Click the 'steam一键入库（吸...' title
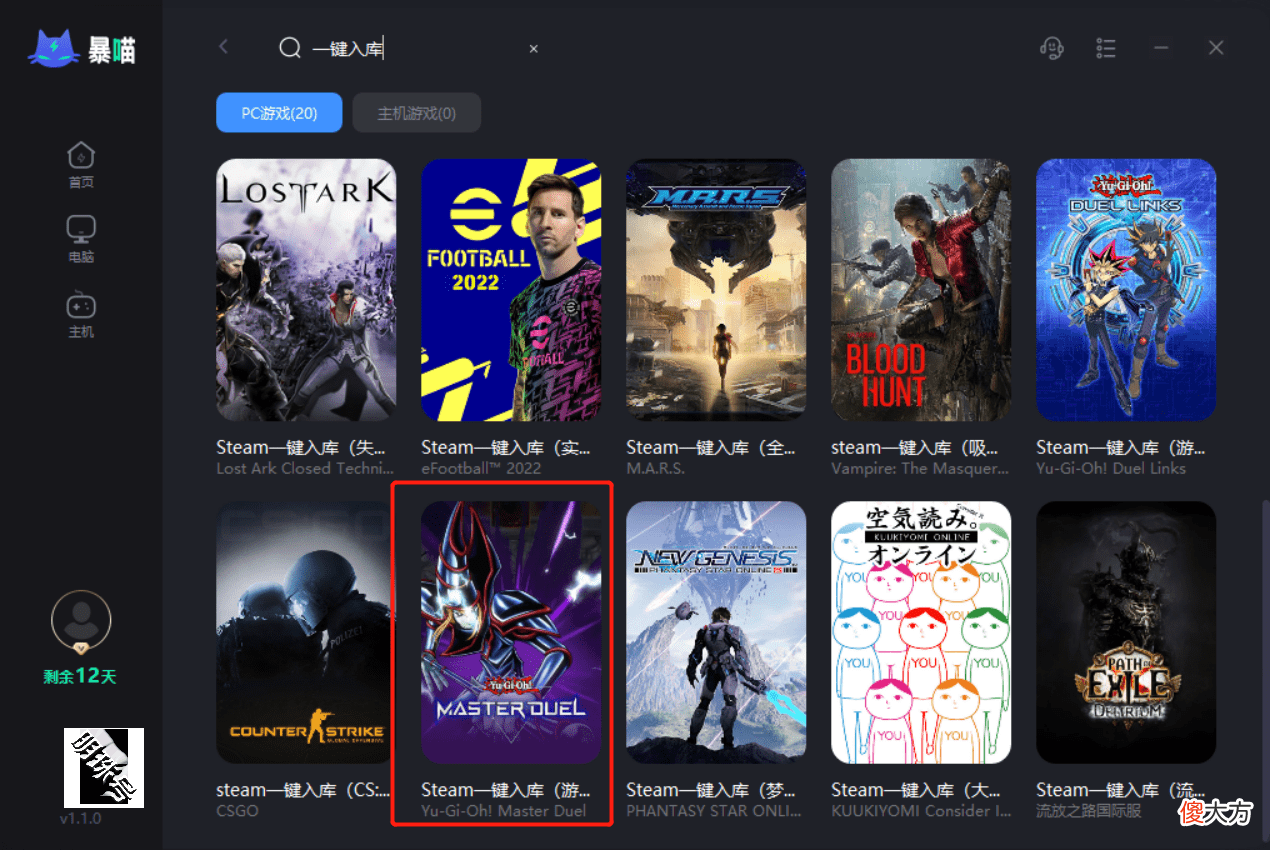The width and height of the screenshot is (1270, 850). [x=916, y=447]
